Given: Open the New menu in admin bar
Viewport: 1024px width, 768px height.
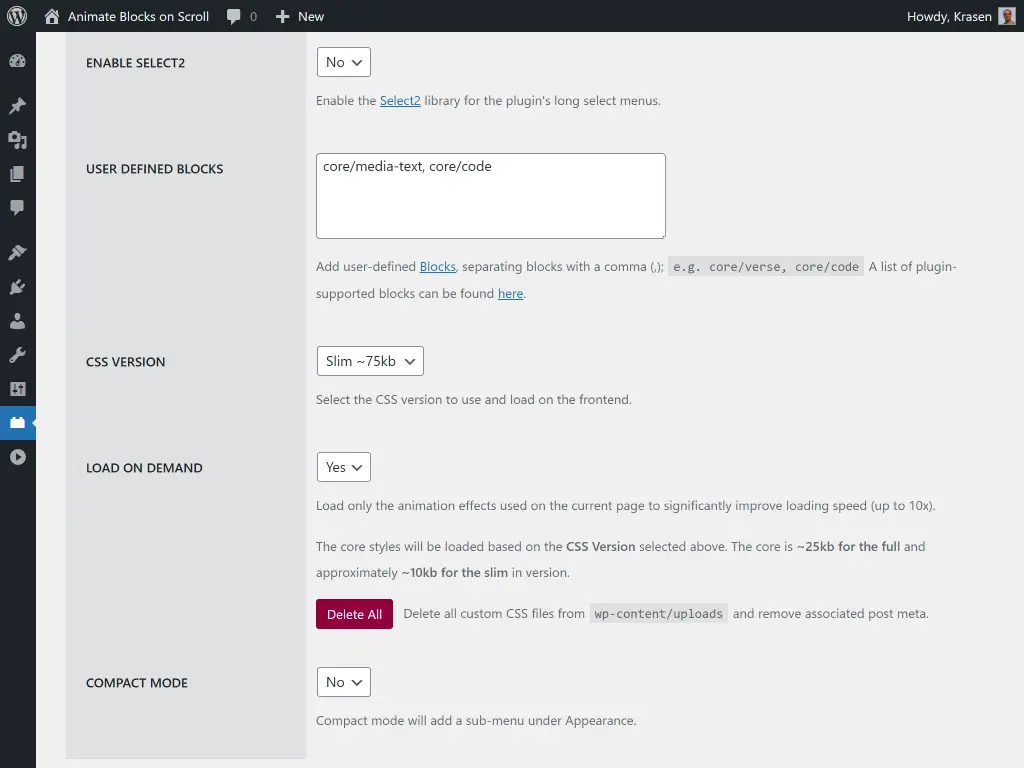Looking at the screenshot, I should [299, 16].
